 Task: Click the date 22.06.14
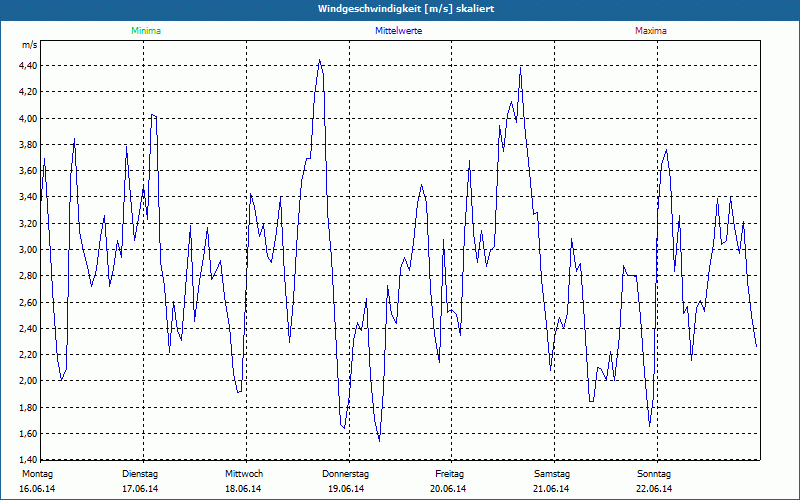tap(654, 489)
